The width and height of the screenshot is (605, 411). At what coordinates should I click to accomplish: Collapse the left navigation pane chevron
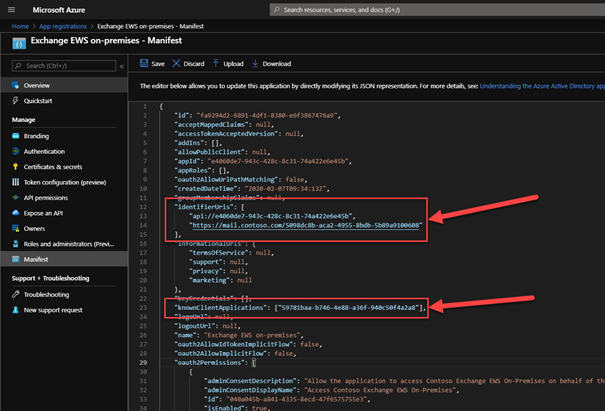click(x=122, y=66)
